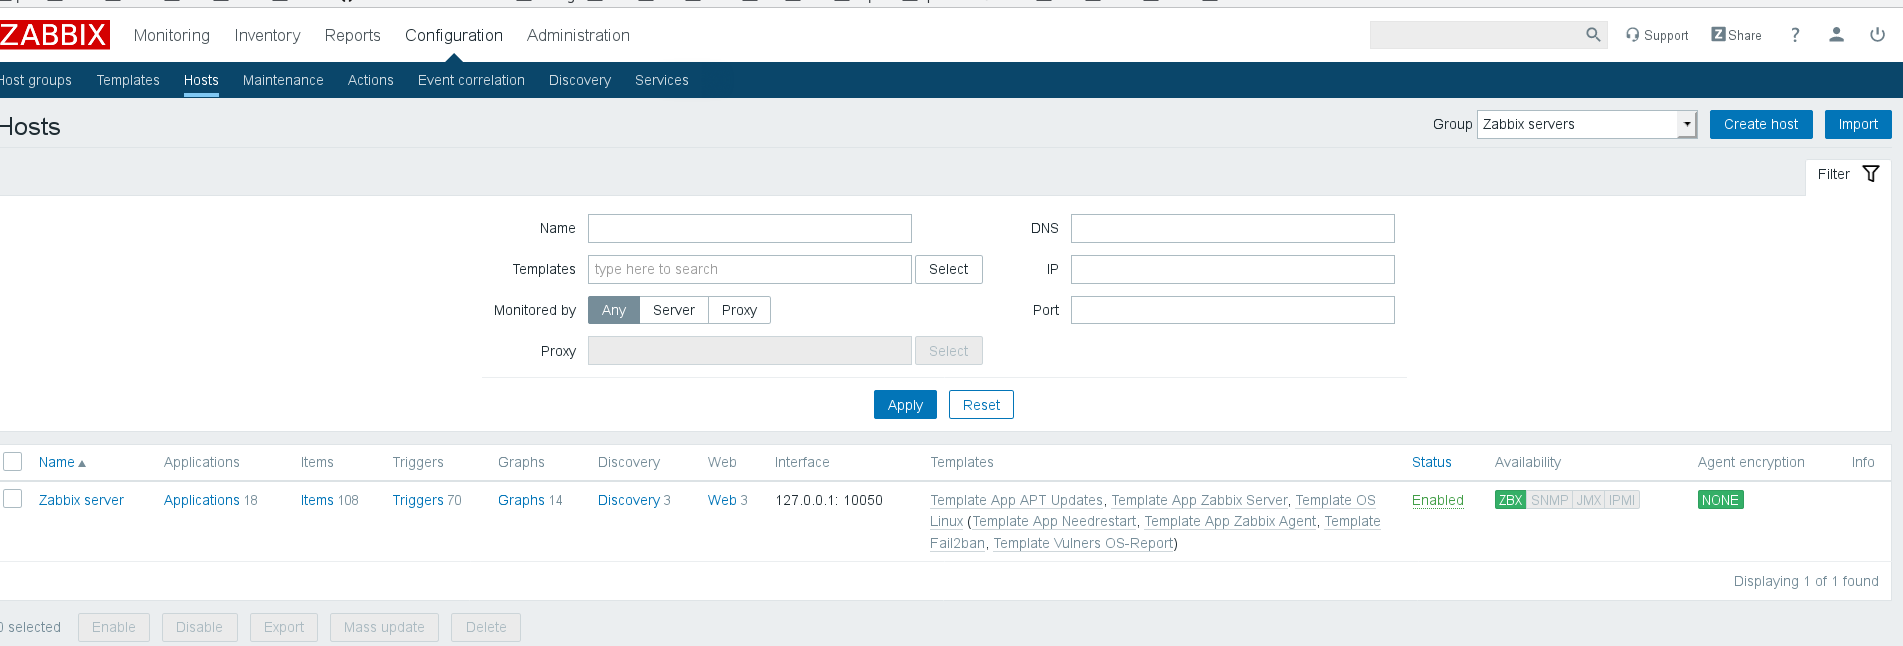Open the user profile icon

coord(1836,35)
